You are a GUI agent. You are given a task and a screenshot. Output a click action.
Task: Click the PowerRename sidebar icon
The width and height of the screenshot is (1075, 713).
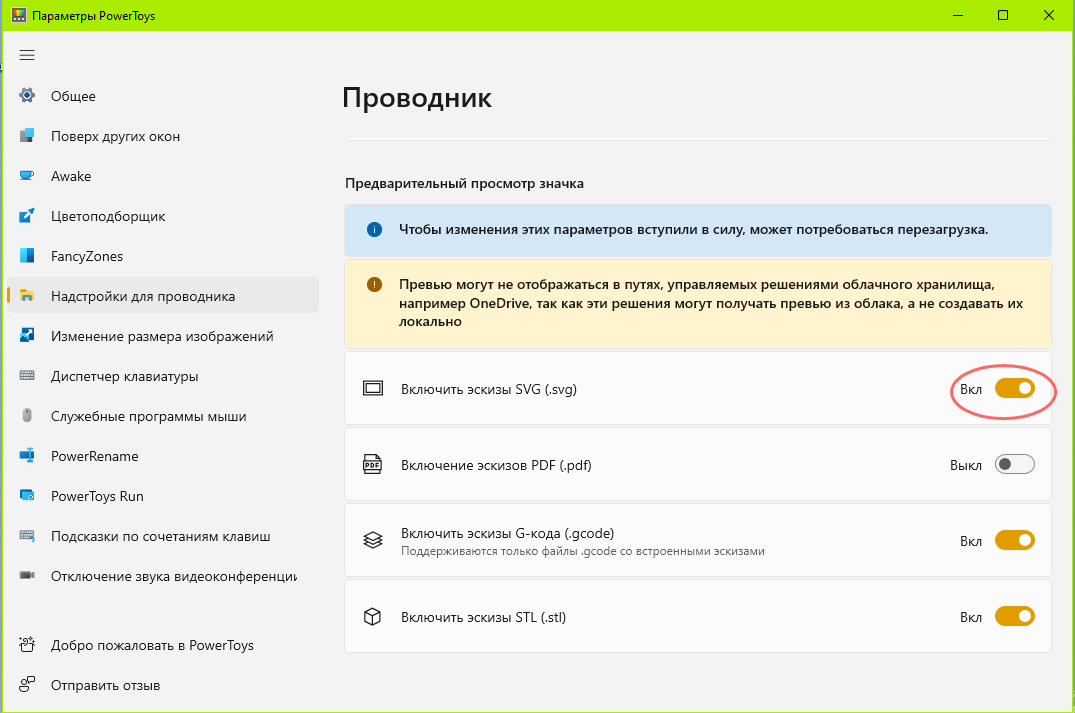pos(27,455)
